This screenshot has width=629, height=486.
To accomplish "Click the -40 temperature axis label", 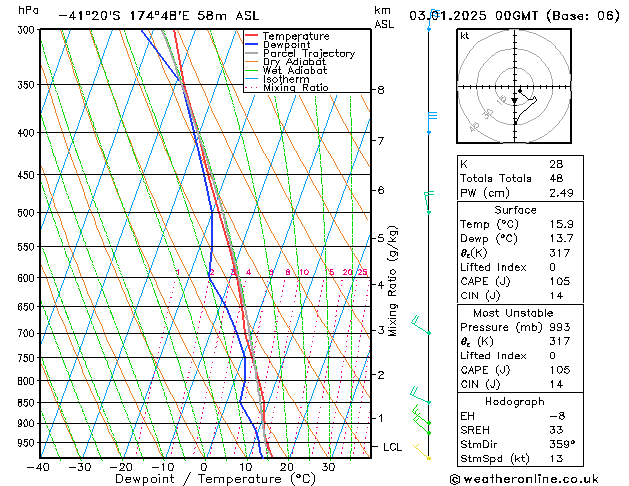I will [38, 467].
